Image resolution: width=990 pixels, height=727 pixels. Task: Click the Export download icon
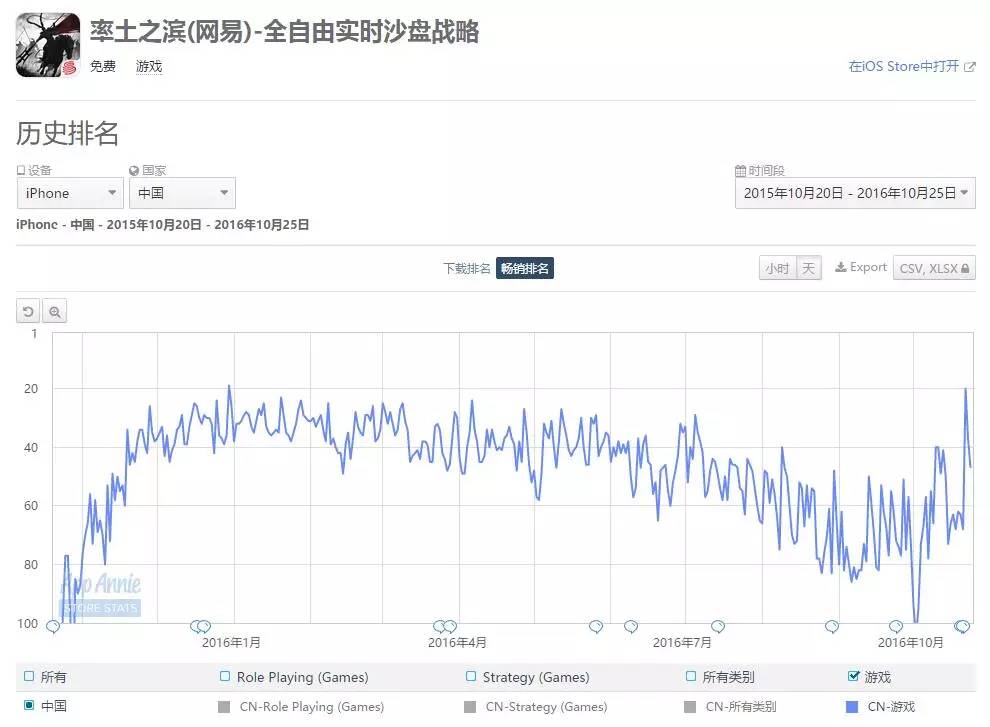(x=841, y=268)
